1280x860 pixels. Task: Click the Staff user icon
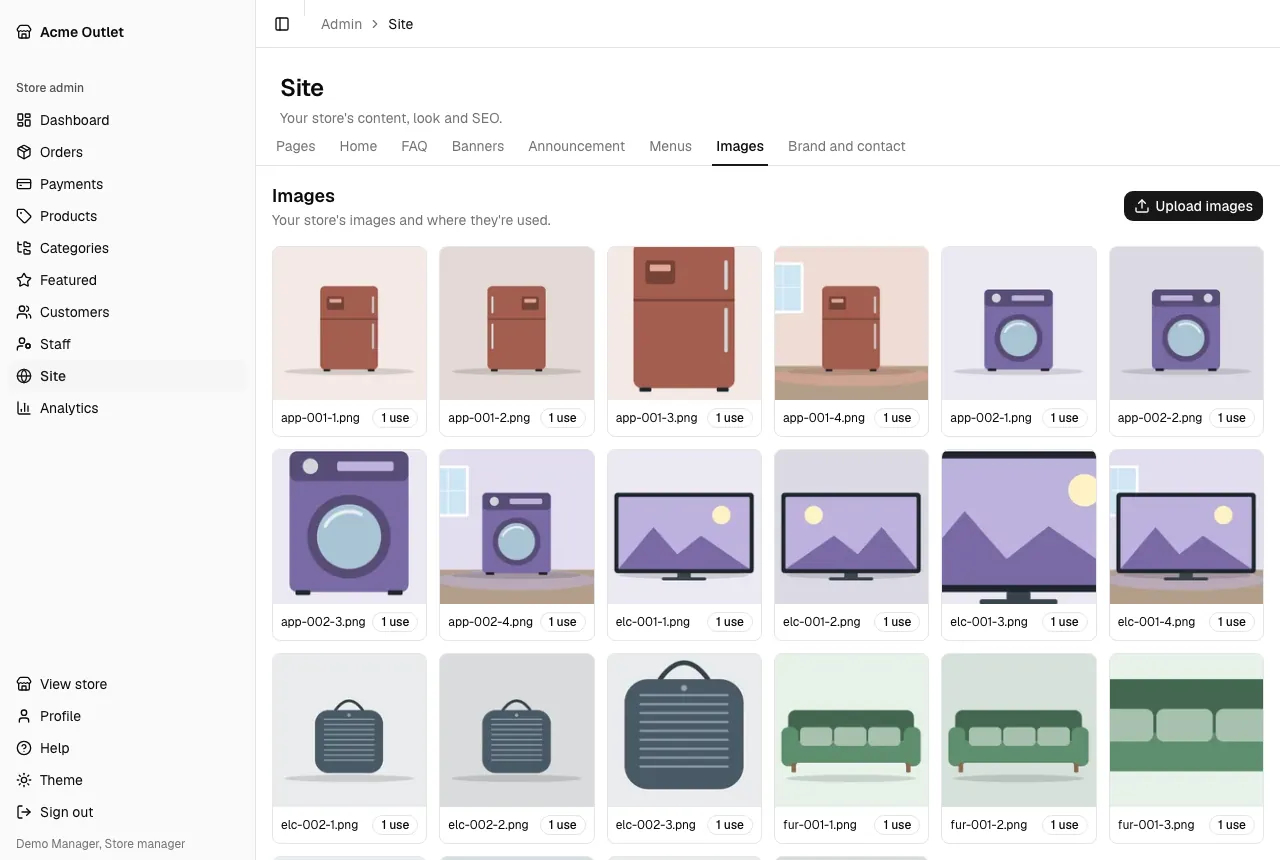coord(24,344)
